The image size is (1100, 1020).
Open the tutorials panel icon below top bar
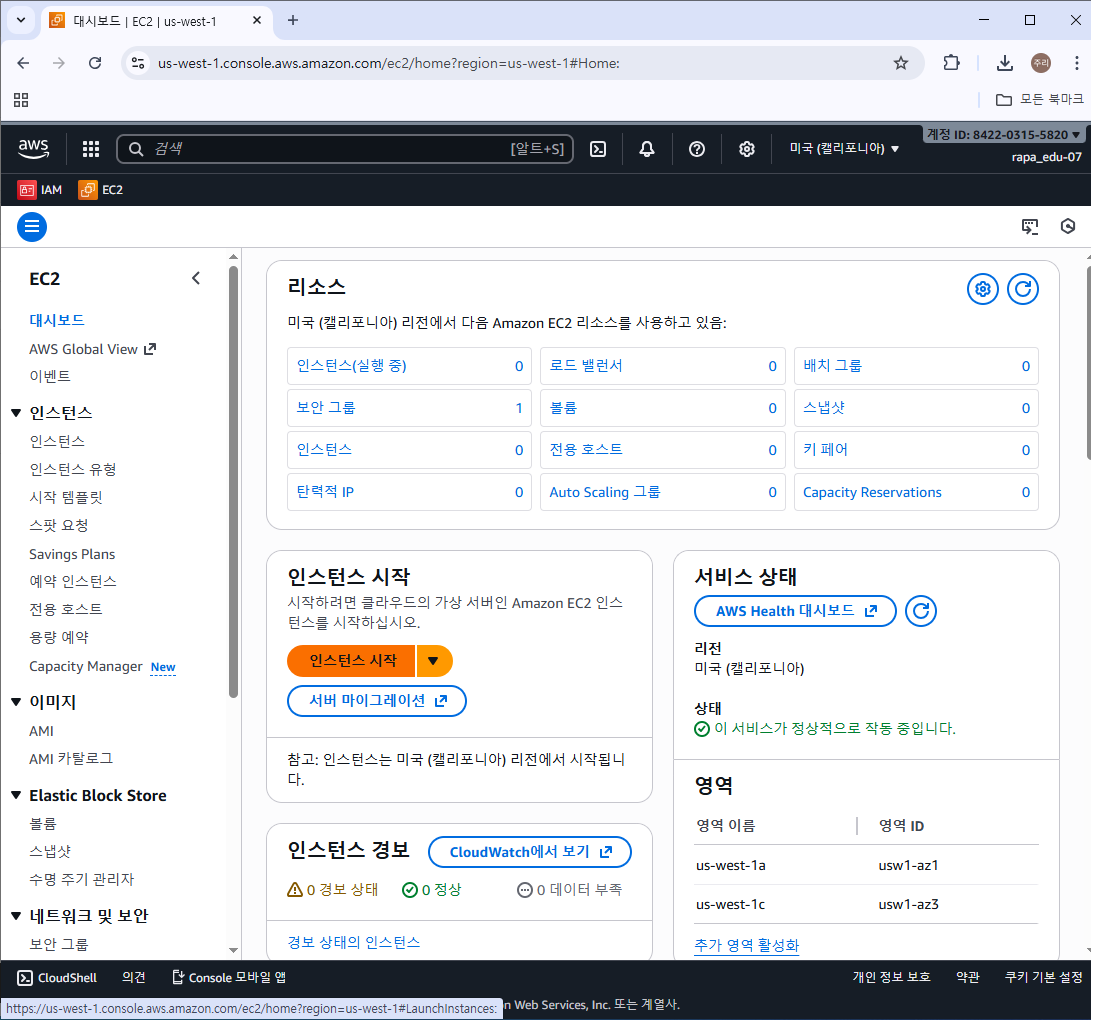point(1030,226)
